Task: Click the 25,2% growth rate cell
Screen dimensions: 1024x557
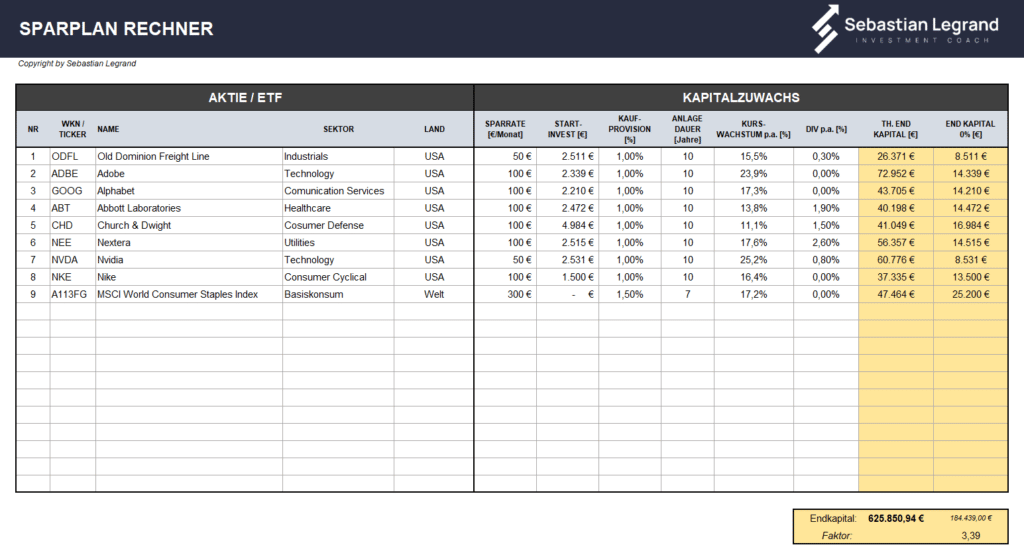Action: (754, 259)
